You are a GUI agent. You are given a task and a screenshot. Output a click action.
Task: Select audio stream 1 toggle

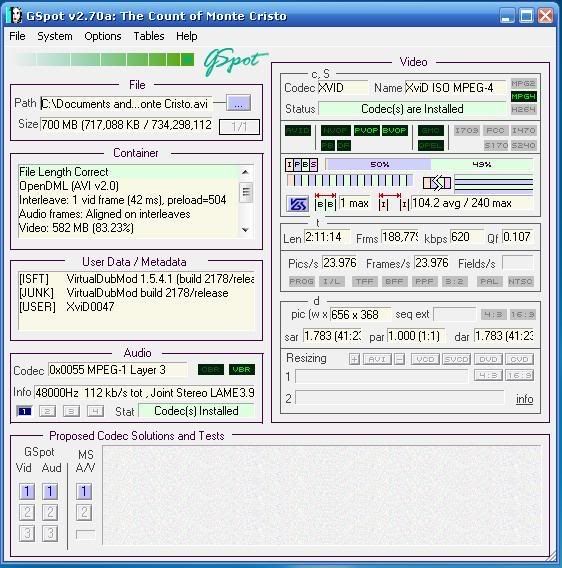(24, 411)
